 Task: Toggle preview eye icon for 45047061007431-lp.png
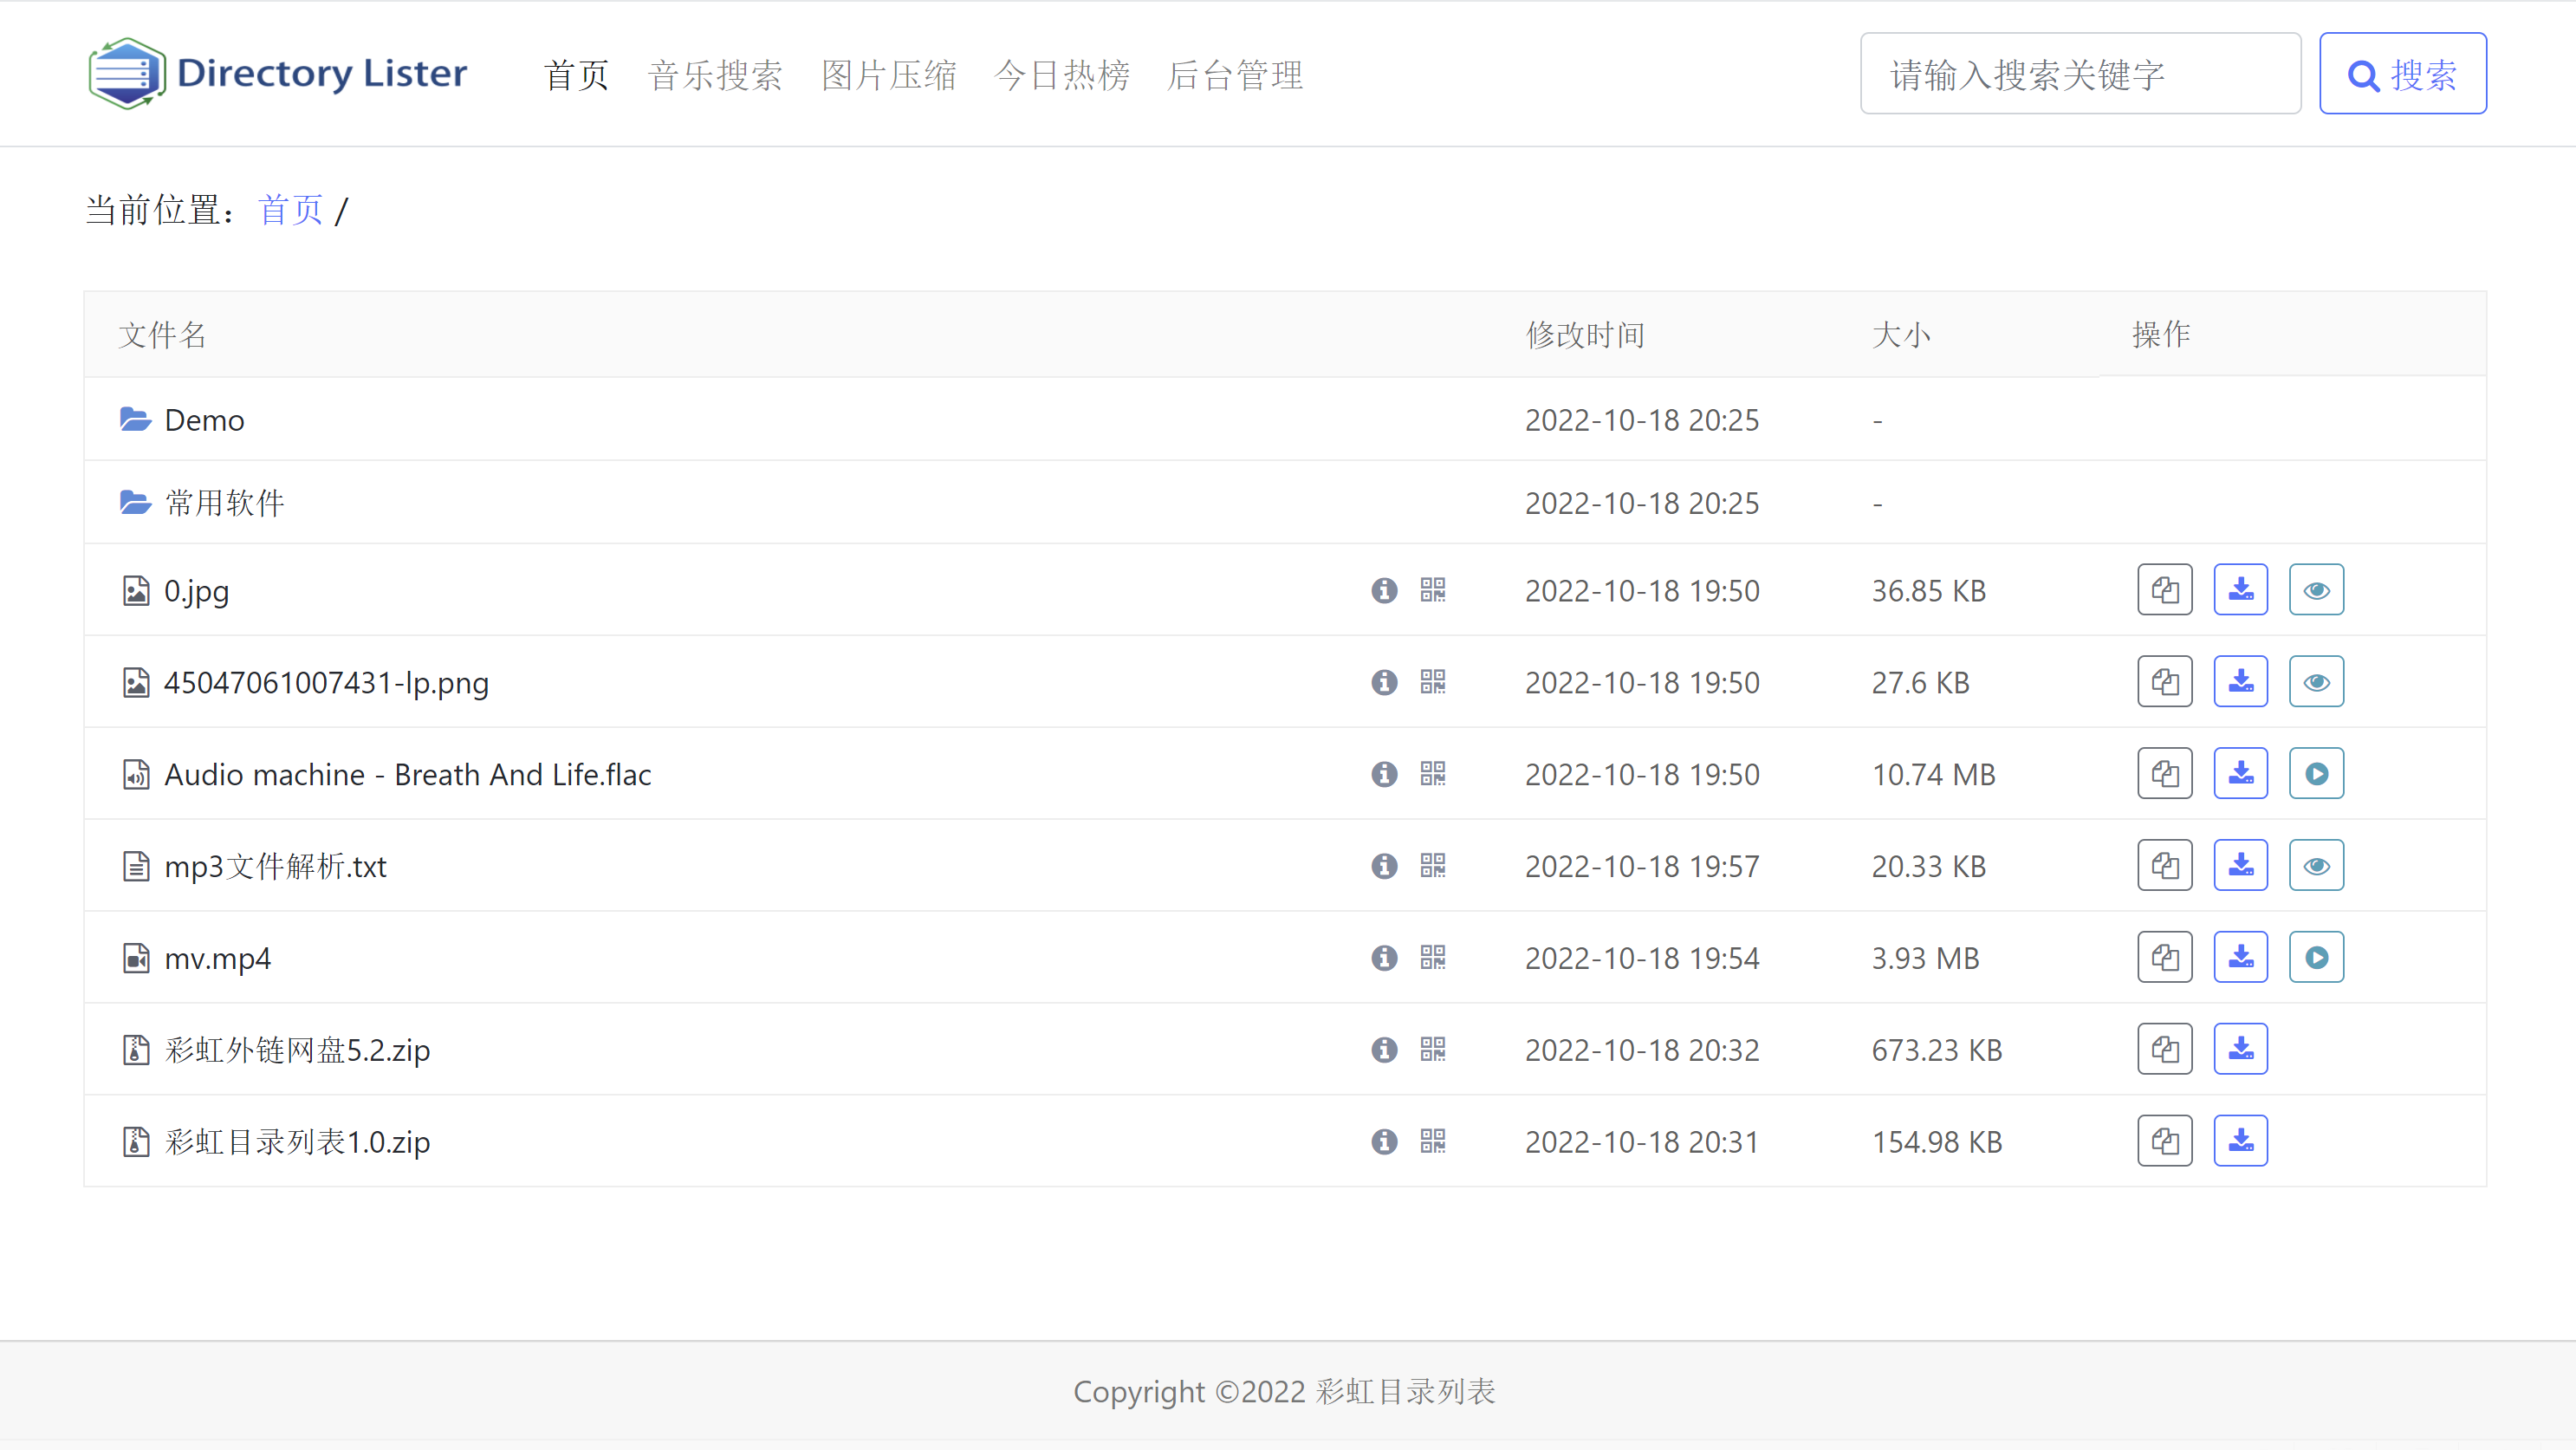(2316, 681)
